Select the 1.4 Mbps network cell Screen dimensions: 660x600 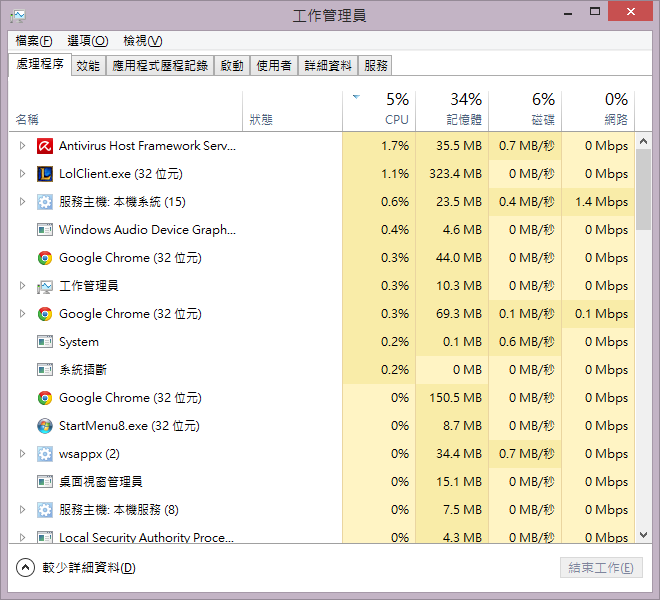pyautogui.click(x=598, y=202)
